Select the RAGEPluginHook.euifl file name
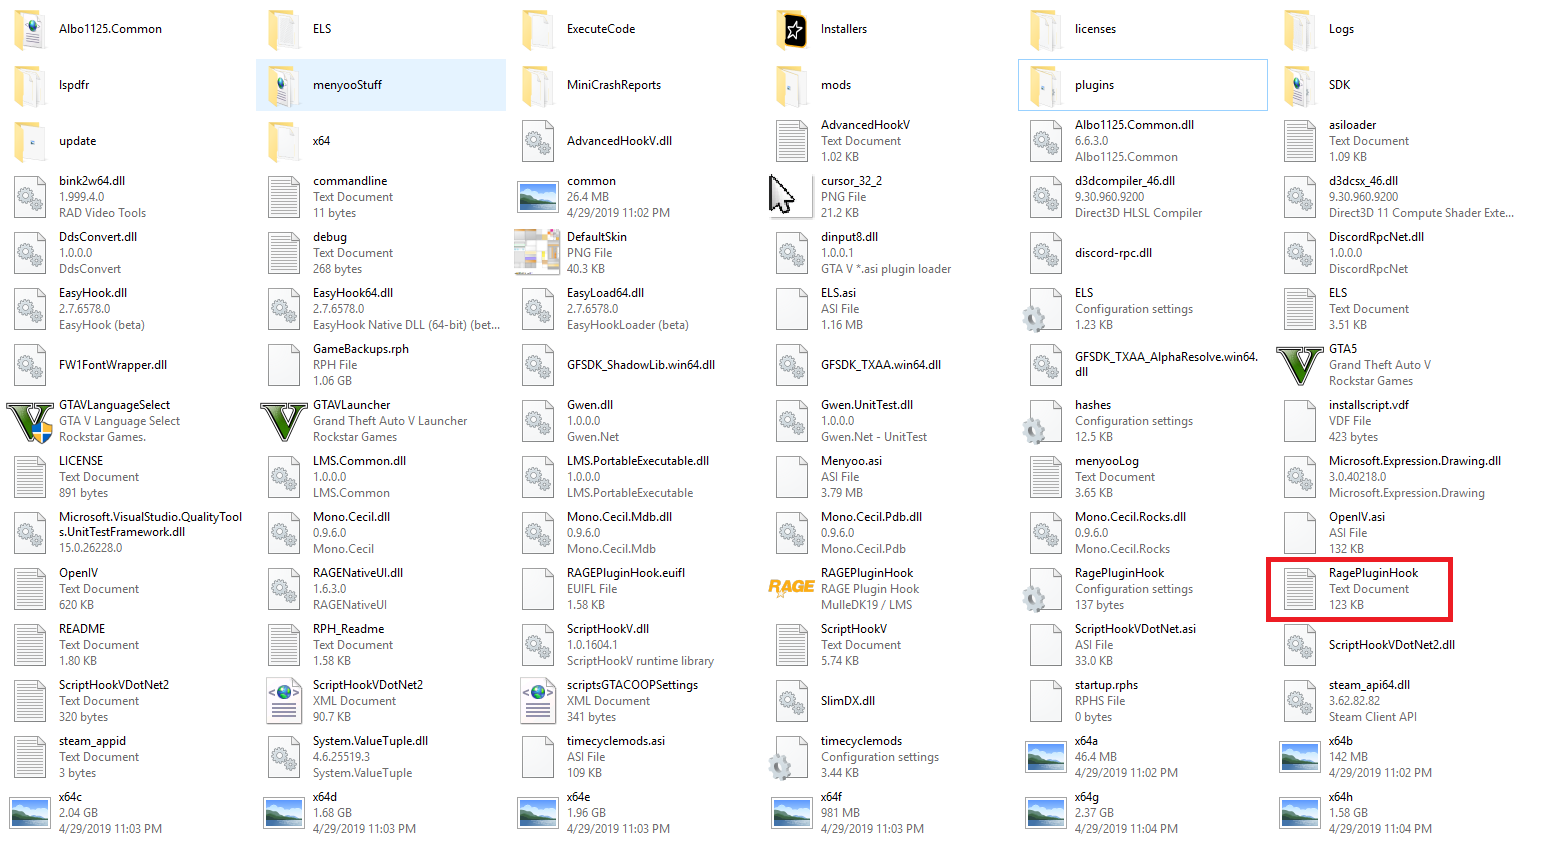The height and width of the screenshot is (858, 1547). click(x=626, y=573)
